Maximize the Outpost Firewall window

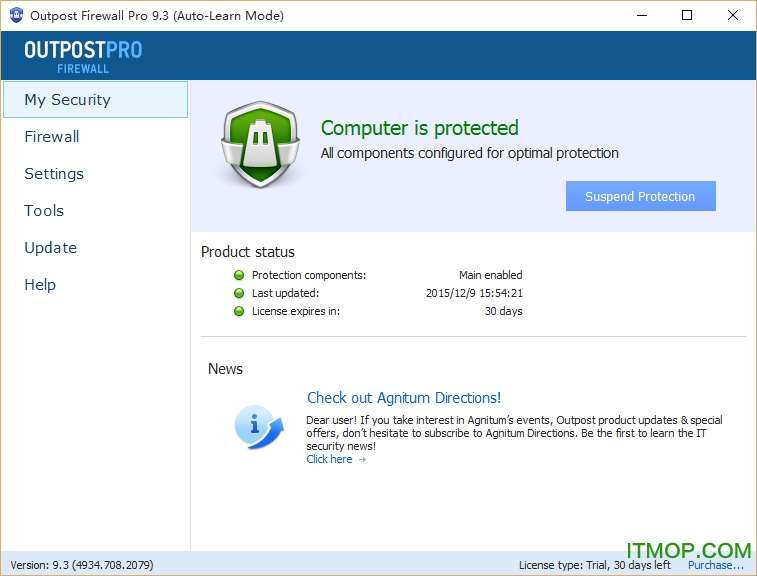pos(686,16)
